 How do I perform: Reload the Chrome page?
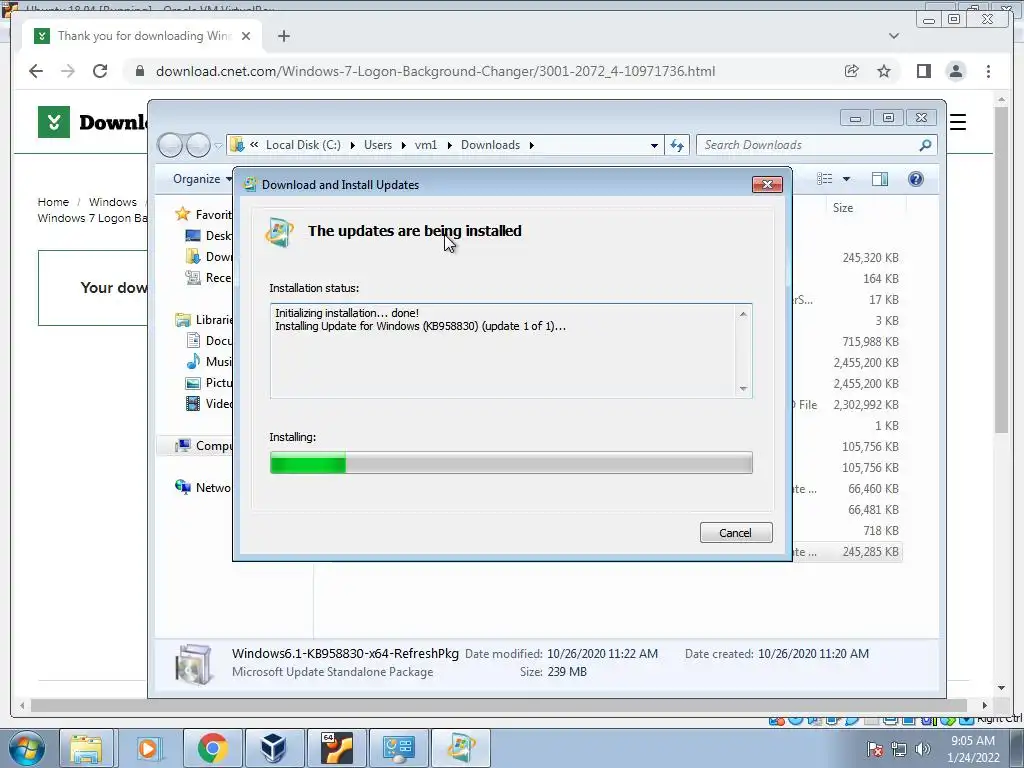[100, 71]
